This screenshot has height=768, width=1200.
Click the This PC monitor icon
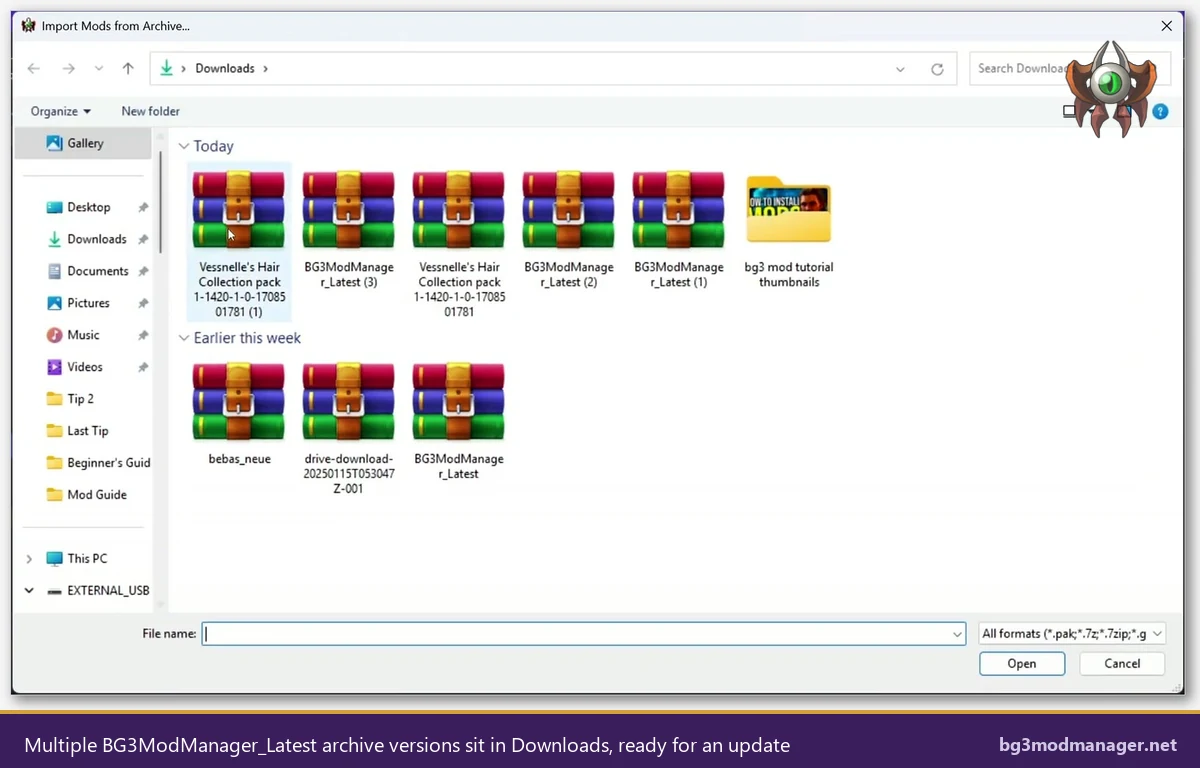click(55, 559)
